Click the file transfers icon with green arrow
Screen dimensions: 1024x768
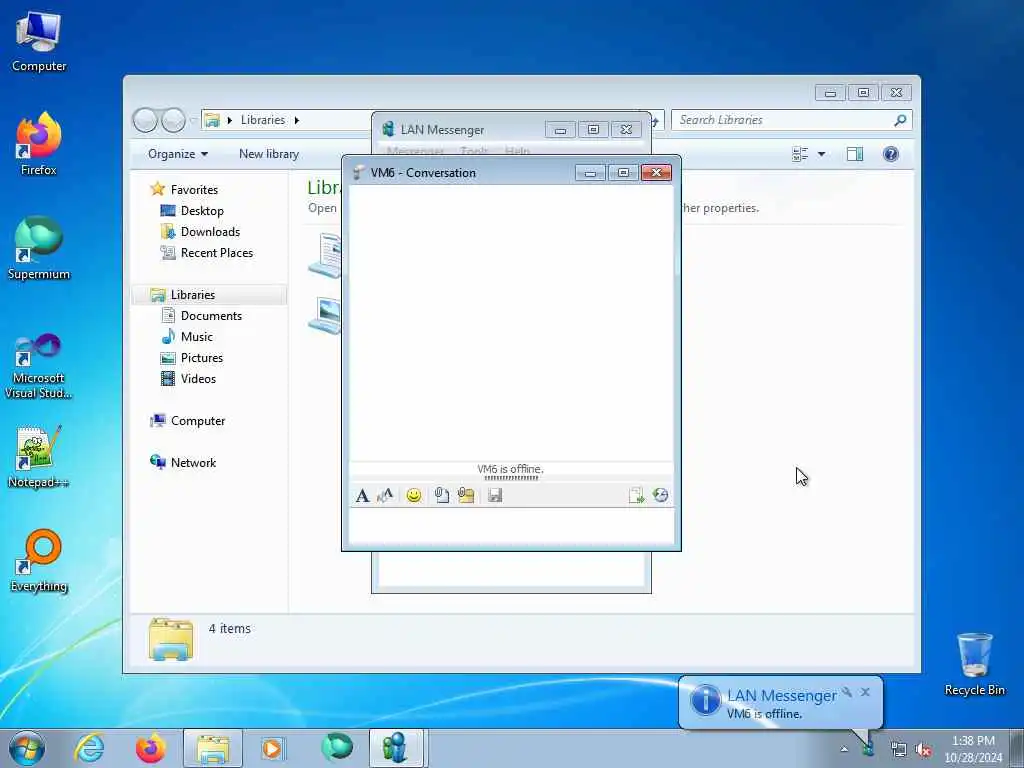click(x=636, y=496)
